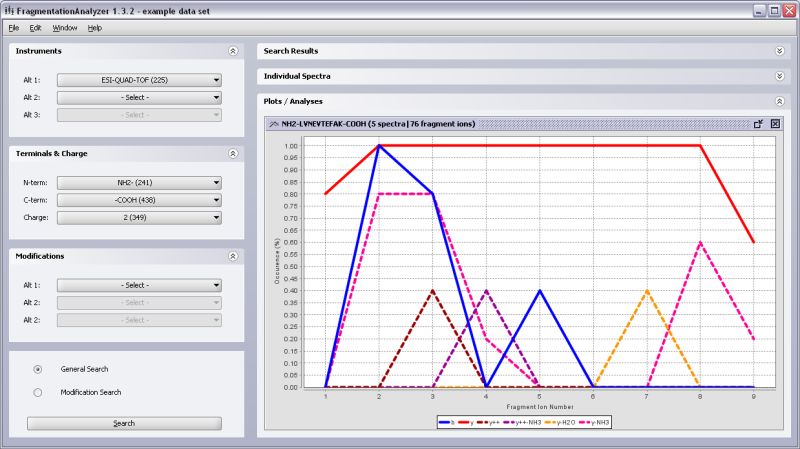Click the plot frame chart icon

274,124
